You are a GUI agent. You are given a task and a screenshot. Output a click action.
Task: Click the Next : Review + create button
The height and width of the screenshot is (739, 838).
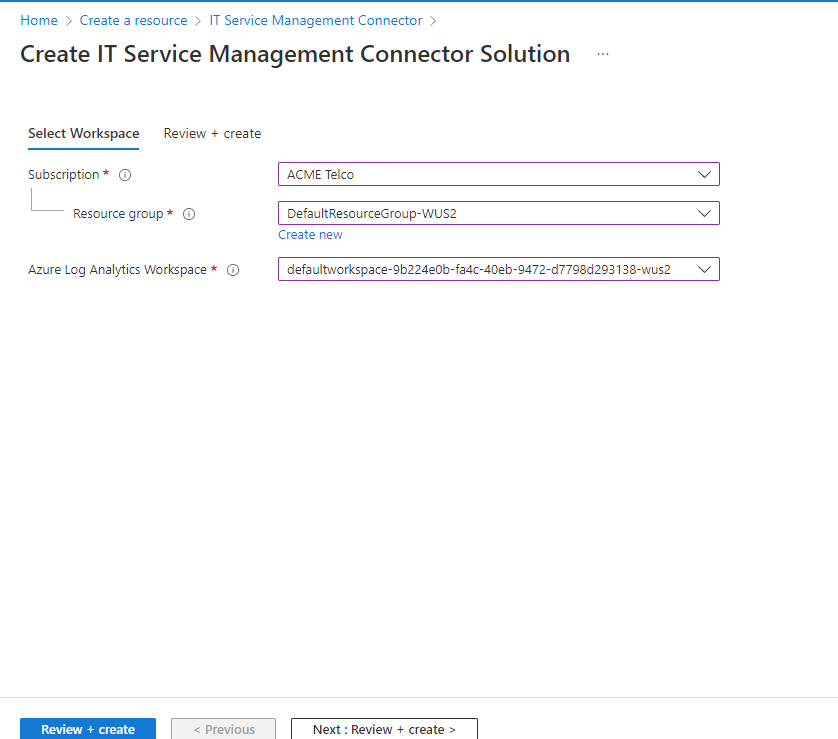click(384, 729)
